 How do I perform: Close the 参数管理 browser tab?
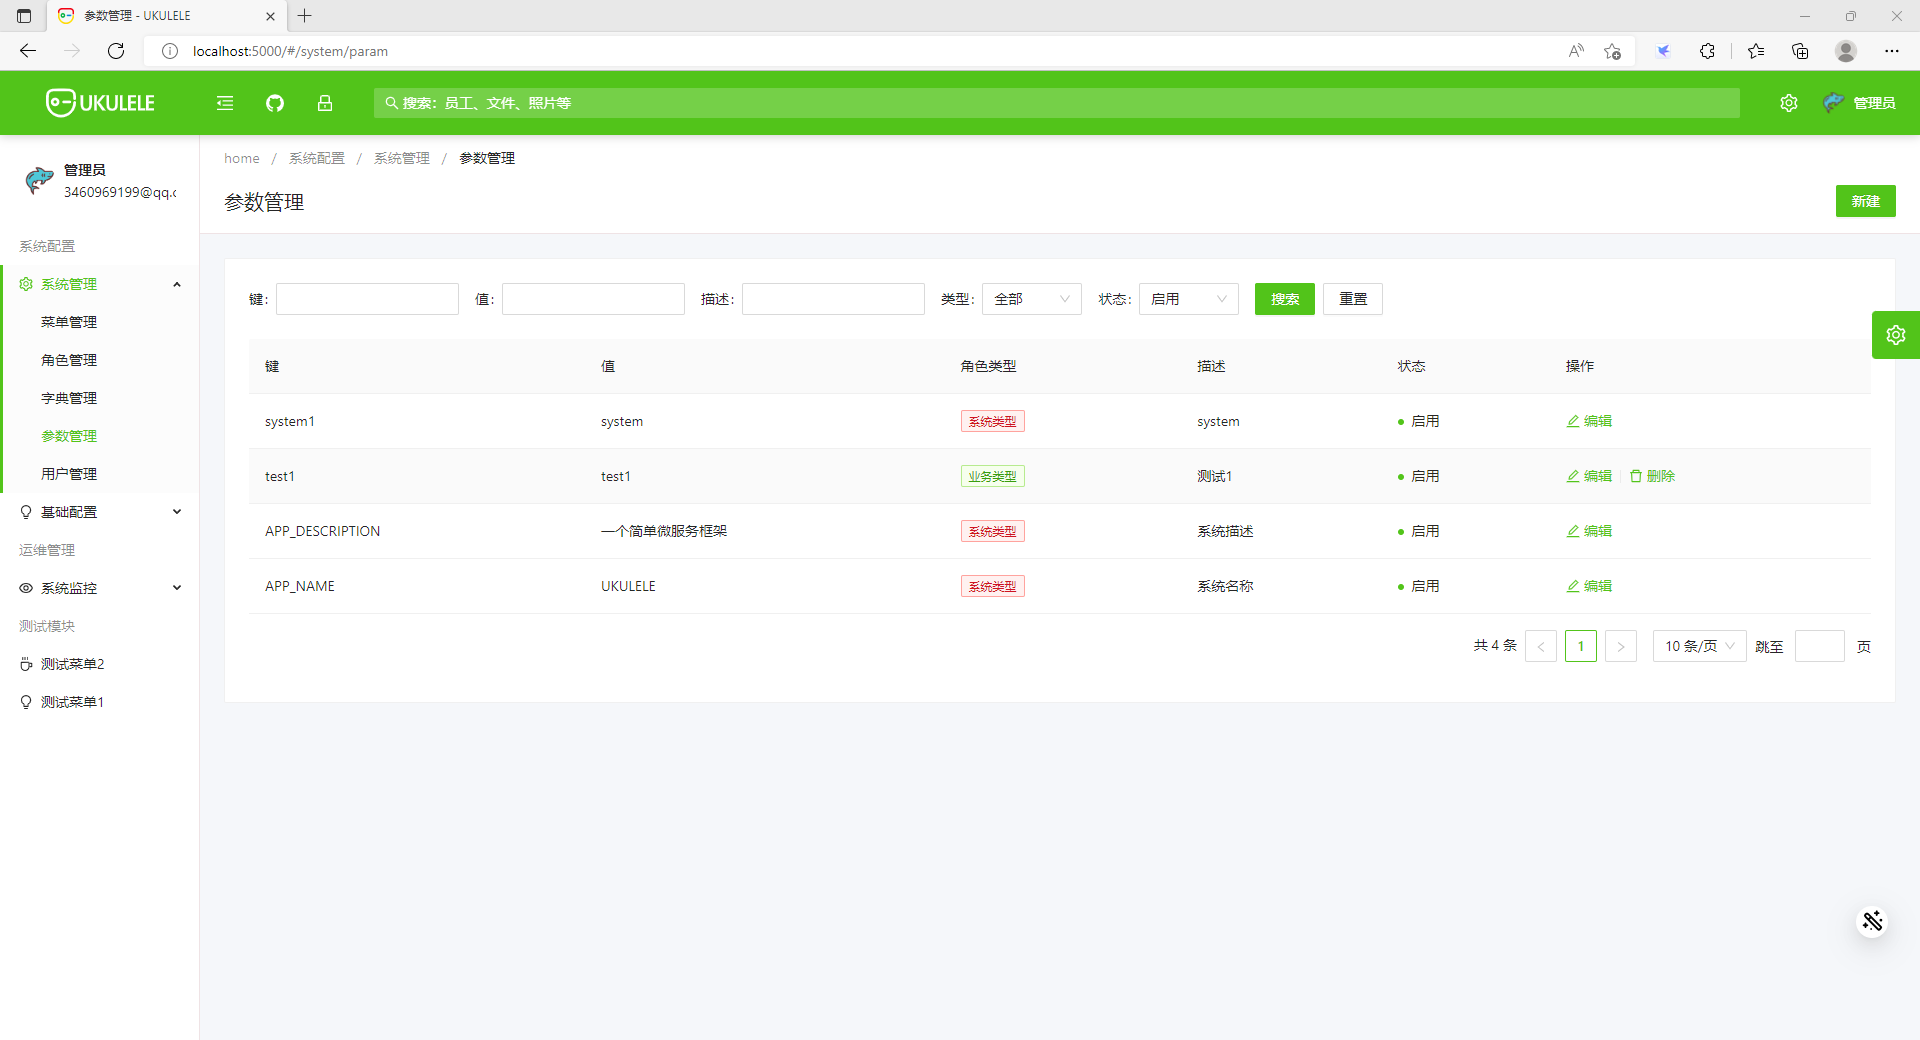pos(270,16)
